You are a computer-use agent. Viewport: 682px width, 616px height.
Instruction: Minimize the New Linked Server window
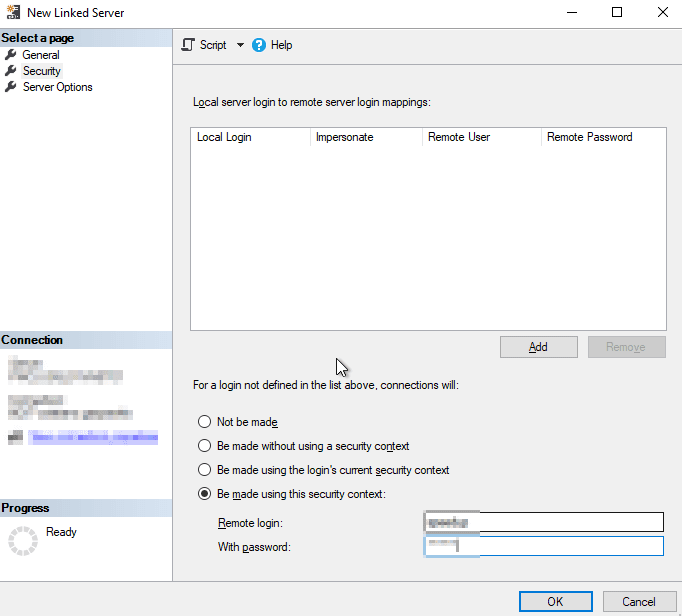[572, 12]
